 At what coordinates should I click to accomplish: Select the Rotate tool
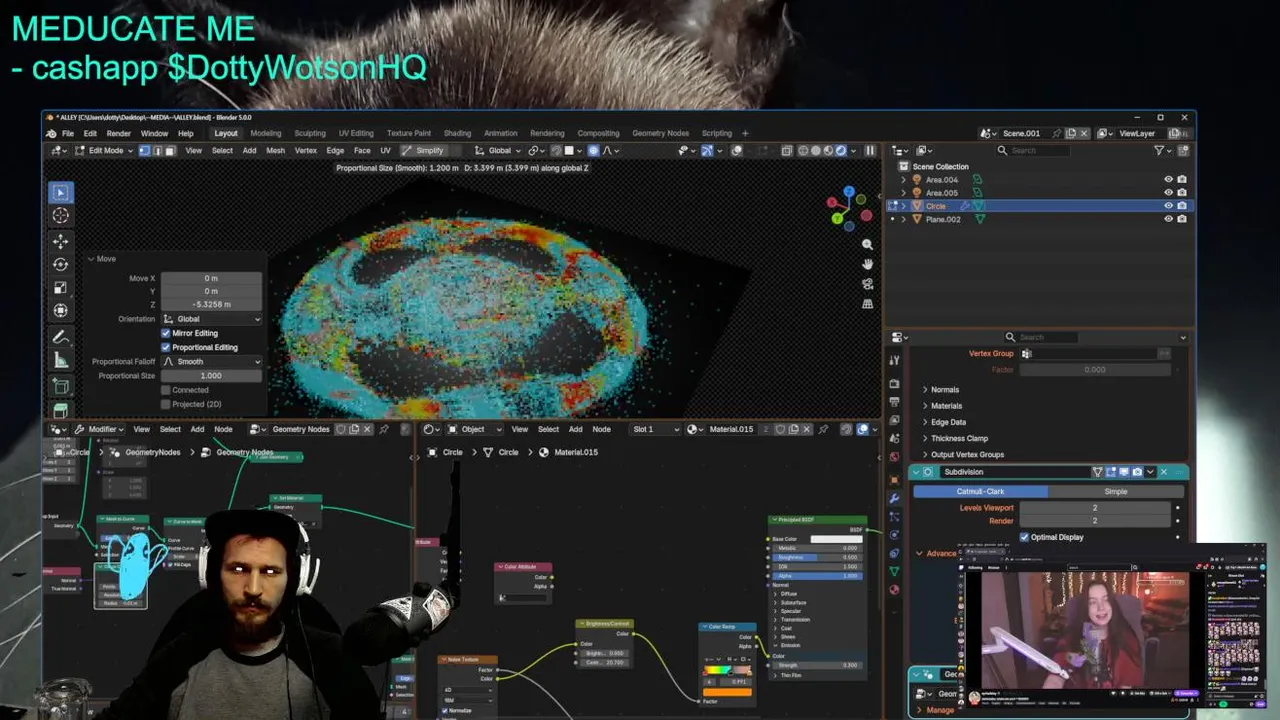61,264
